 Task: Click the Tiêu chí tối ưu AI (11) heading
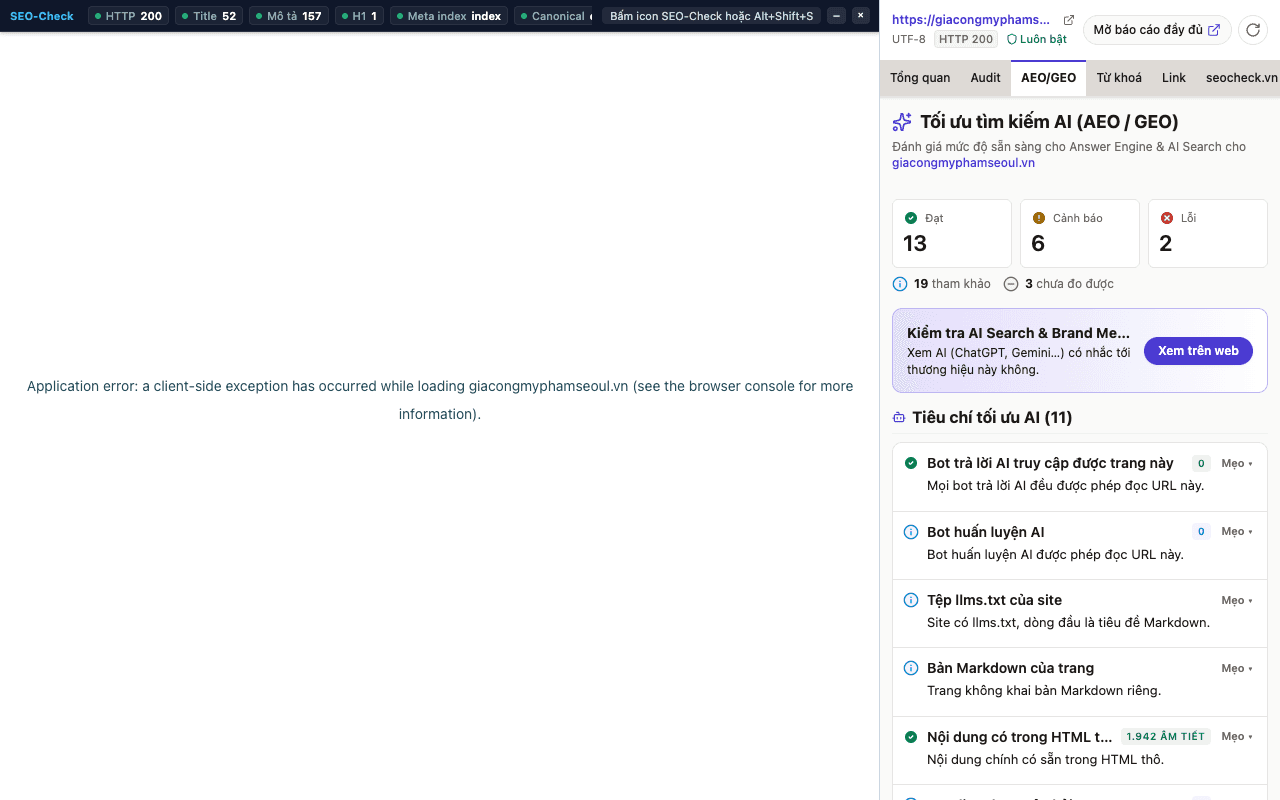point(992,418)
